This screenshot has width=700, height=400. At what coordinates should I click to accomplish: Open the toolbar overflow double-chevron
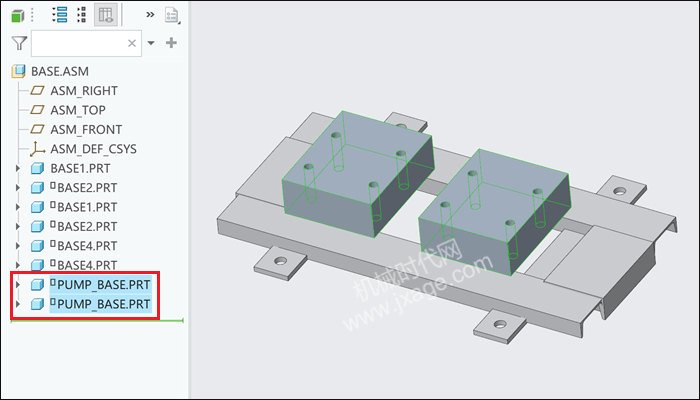click(150, 15)
